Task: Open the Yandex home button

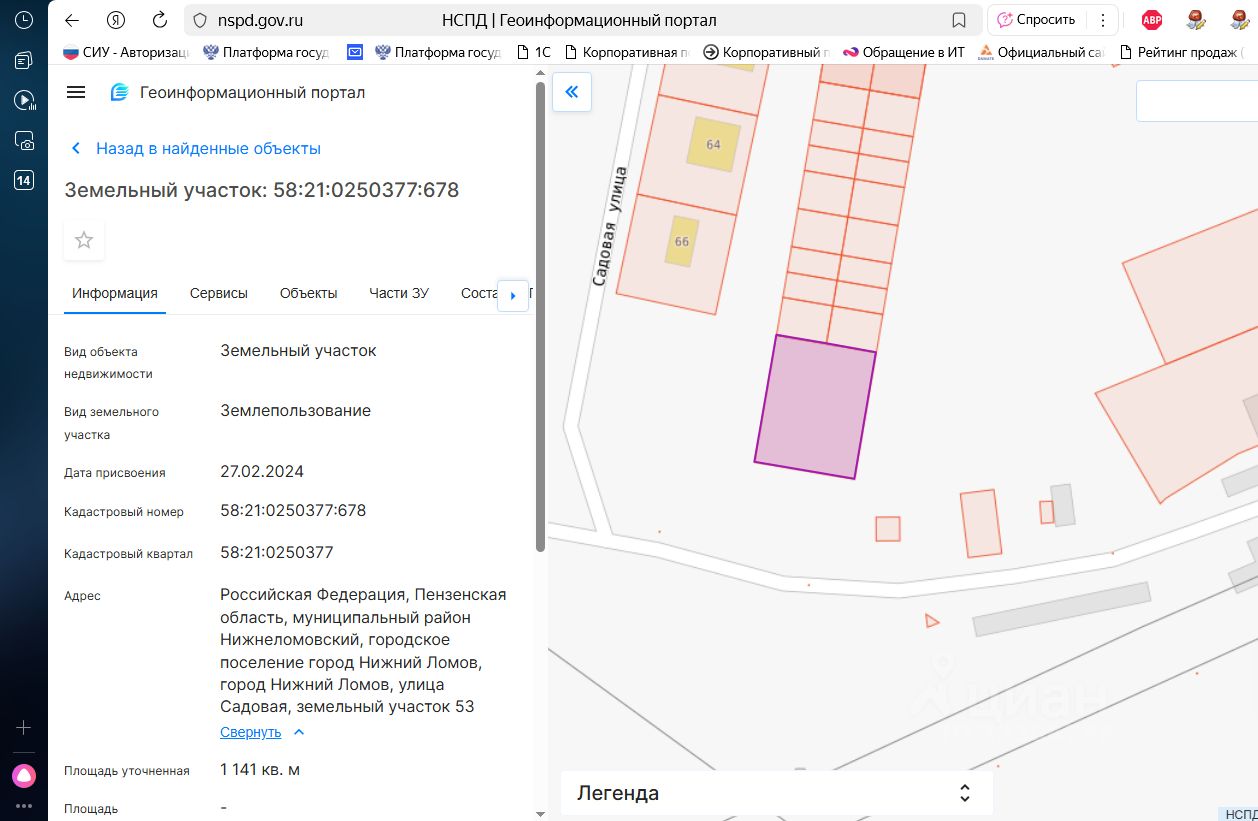Action: click(116, 20)
